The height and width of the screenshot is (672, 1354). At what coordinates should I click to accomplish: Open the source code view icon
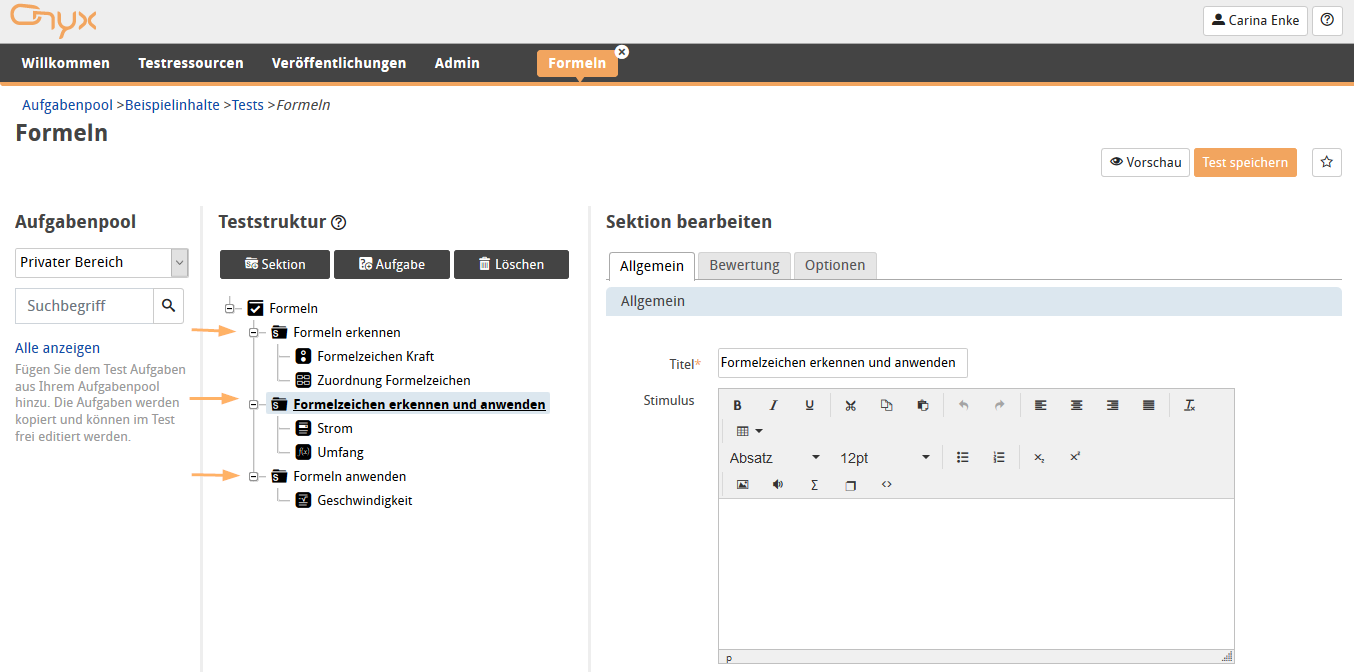point(886,484)
